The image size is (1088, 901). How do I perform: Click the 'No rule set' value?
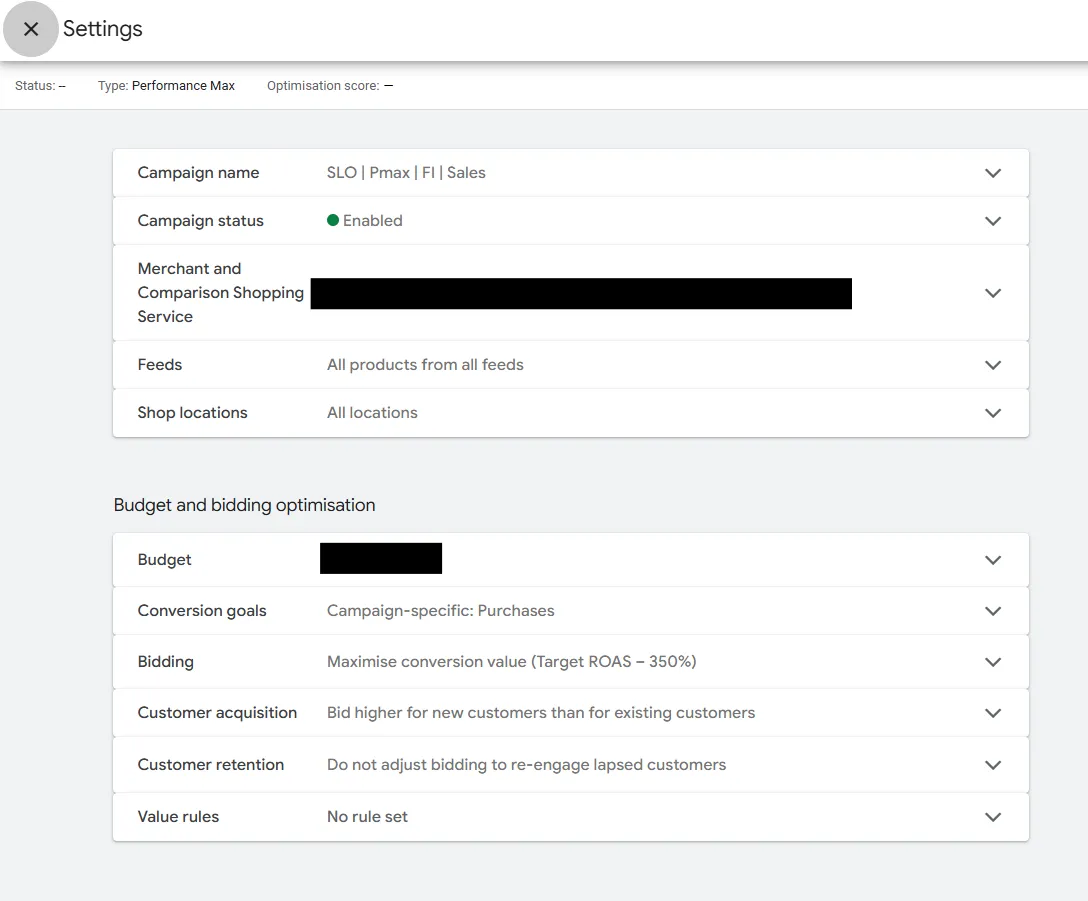pyautogui.click(x=367, y=817)
